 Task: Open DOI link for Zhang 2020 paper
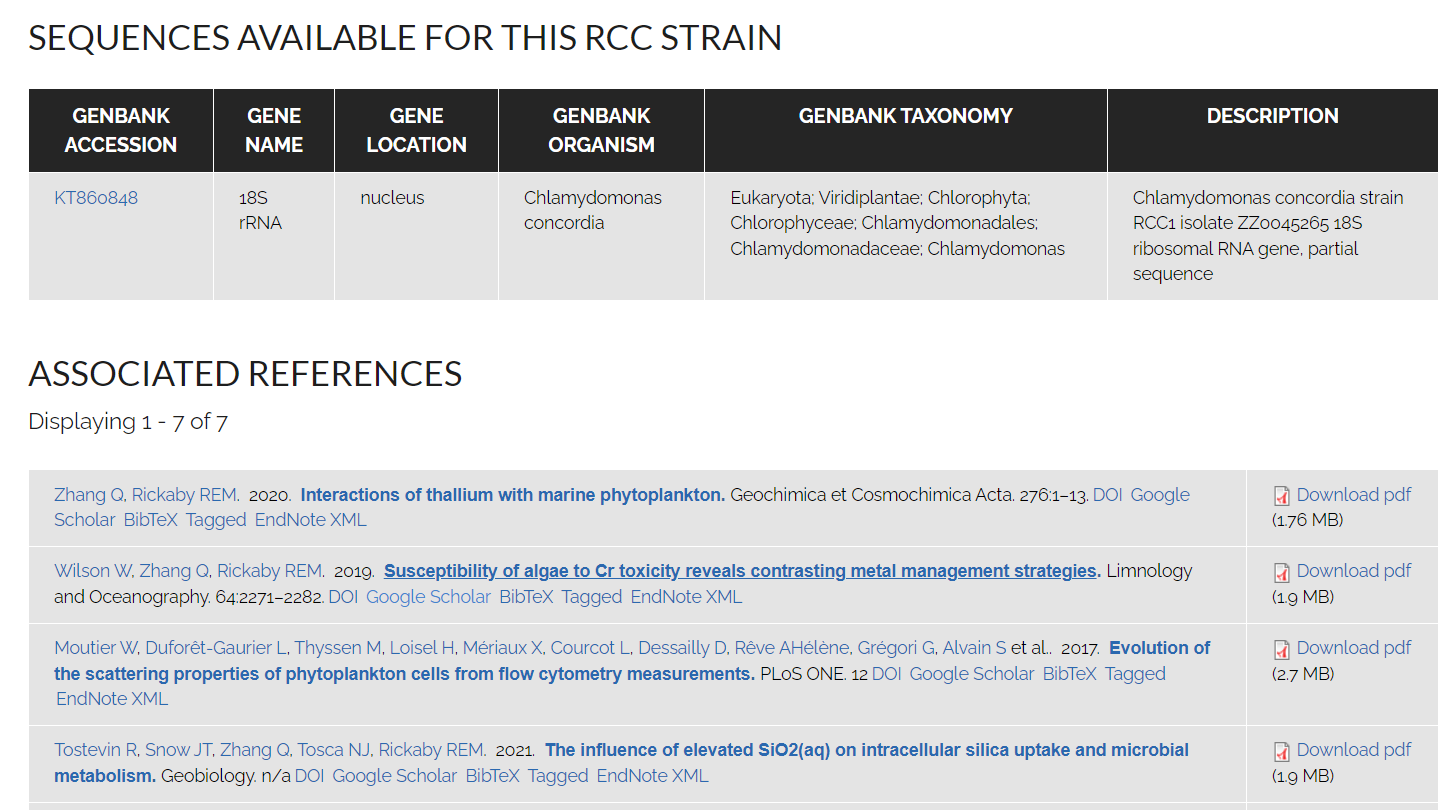[x=1107, y=495]
